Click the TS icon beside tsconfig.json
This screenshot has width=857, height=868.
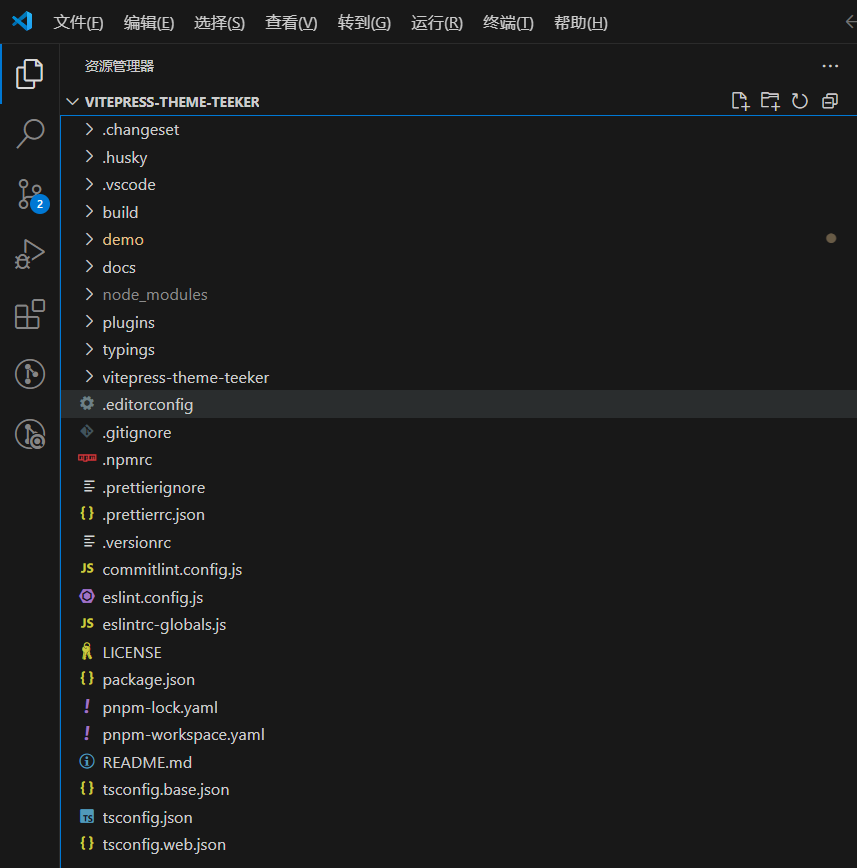(87, 817)
